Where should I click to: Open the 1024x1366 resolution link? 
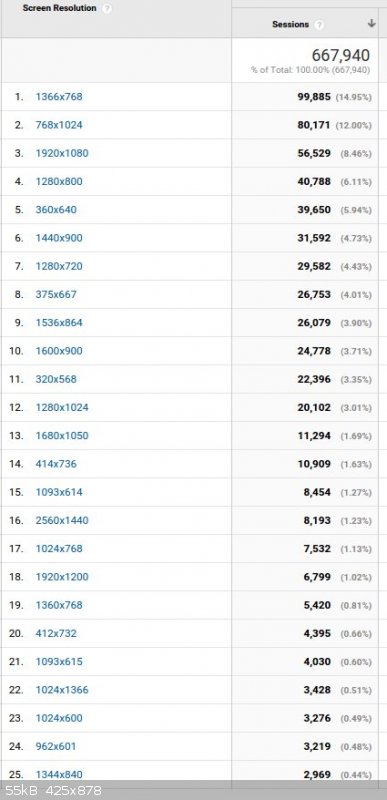(62, 690)
